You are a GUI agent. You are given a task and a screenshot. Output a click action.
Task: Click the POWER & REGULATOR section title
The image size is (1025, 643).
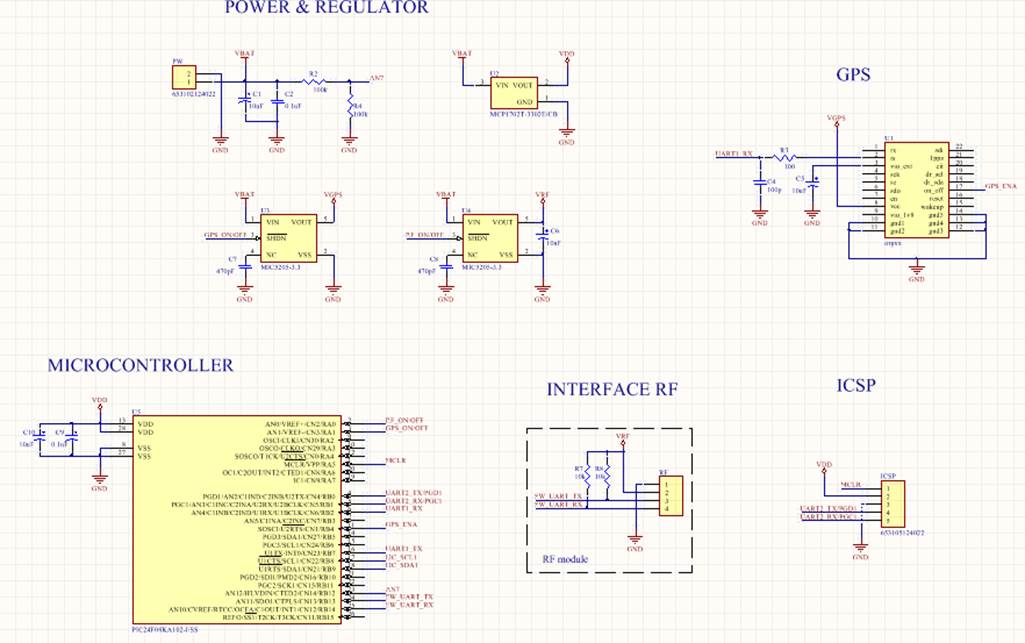click(327, 7)
